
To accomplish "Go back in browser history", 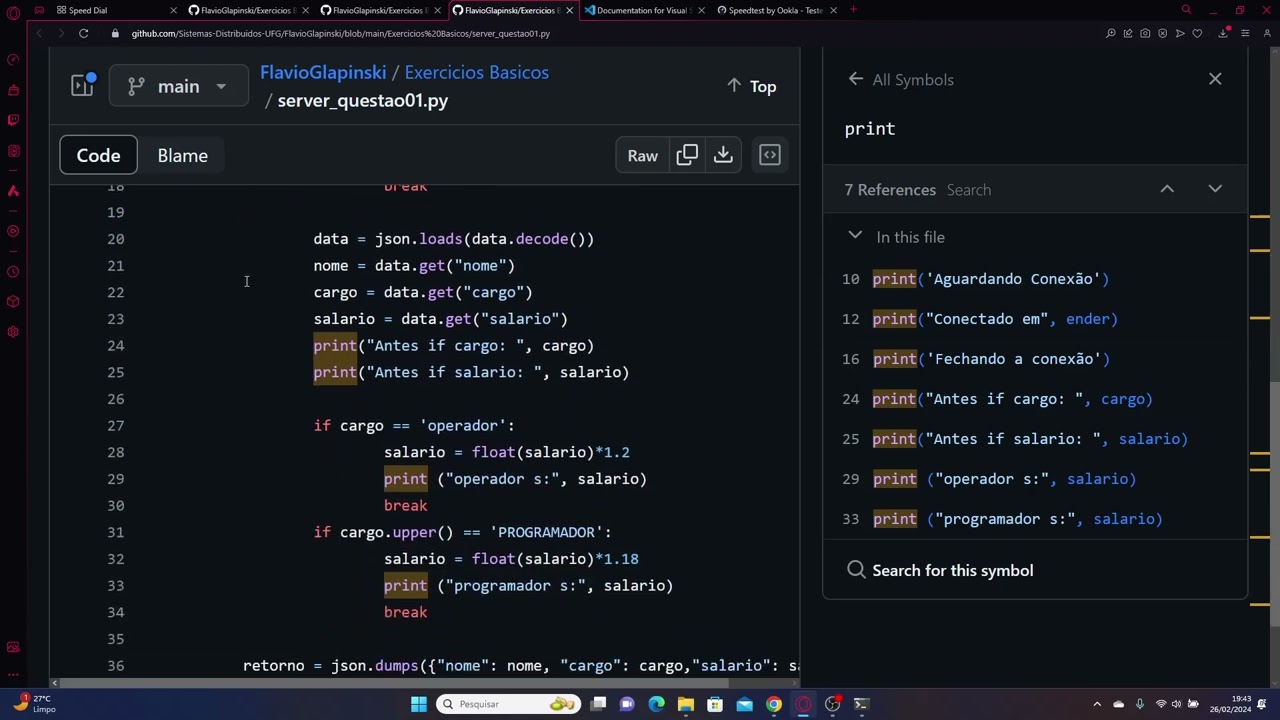I will click(39, 33).
